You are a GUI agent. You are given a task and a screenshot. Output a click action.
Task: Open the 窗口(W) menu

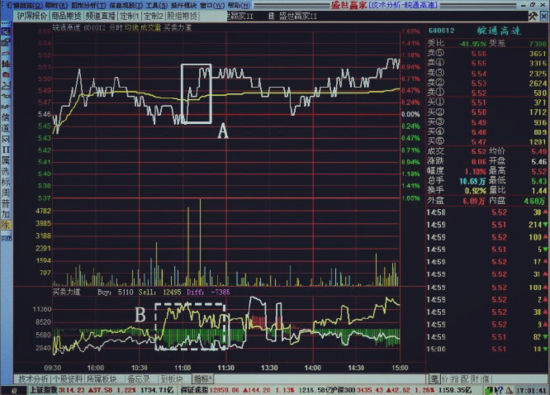click(x=213, y=6)
